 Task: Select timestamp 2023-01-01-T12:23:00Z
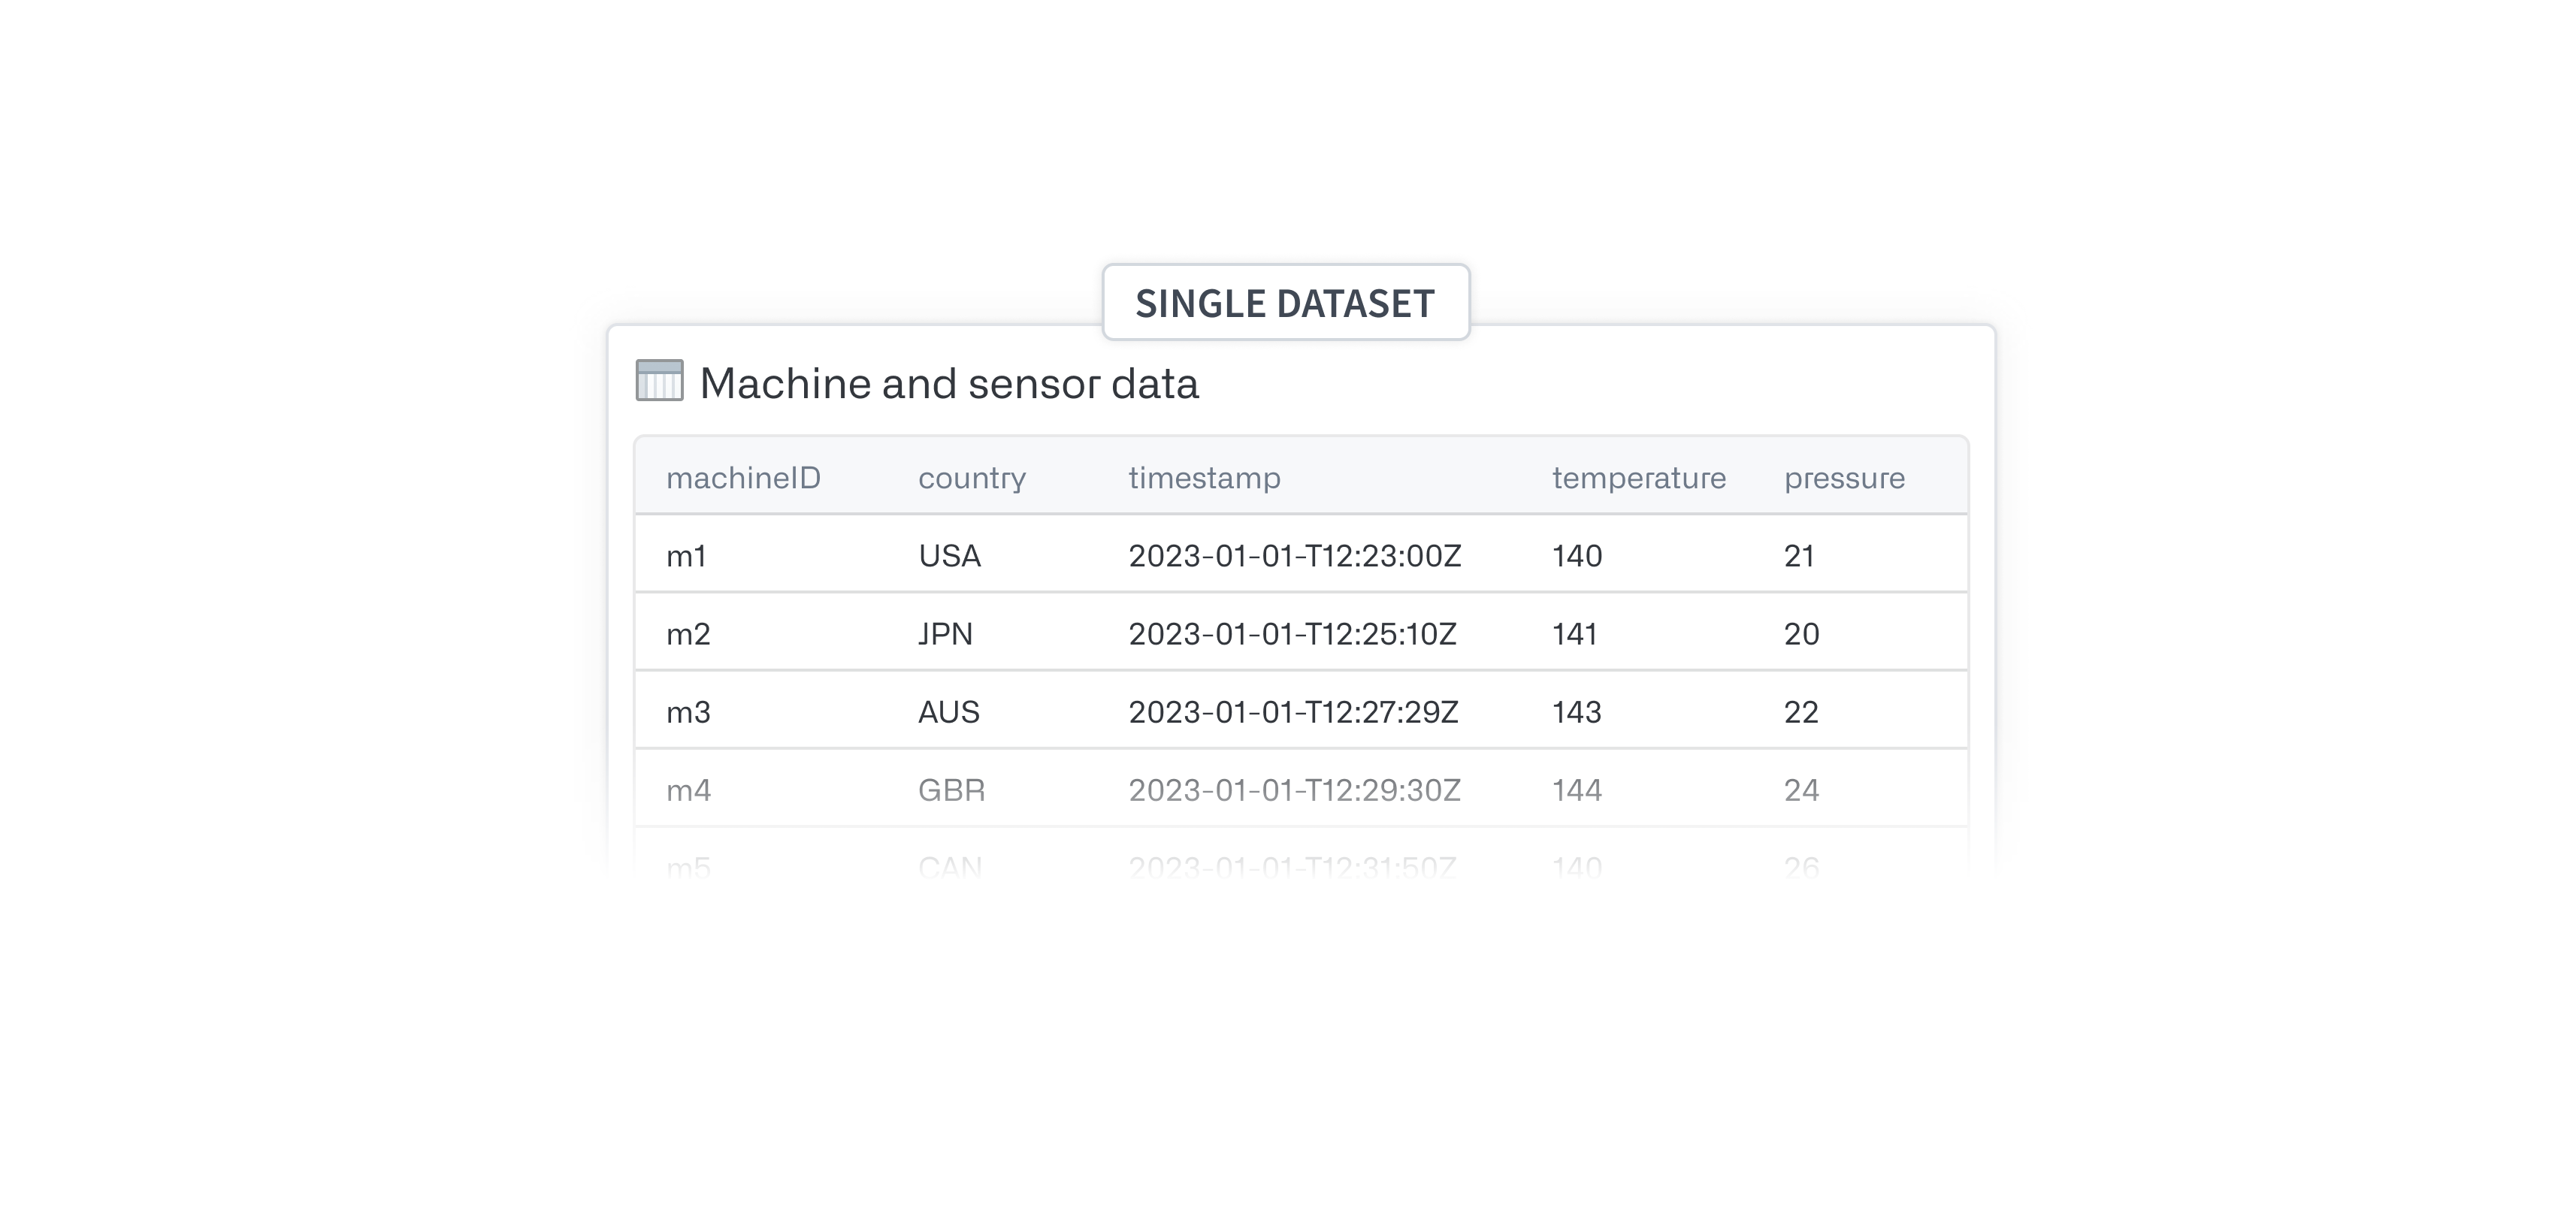pyautogui.click(x=1295, y=556)
